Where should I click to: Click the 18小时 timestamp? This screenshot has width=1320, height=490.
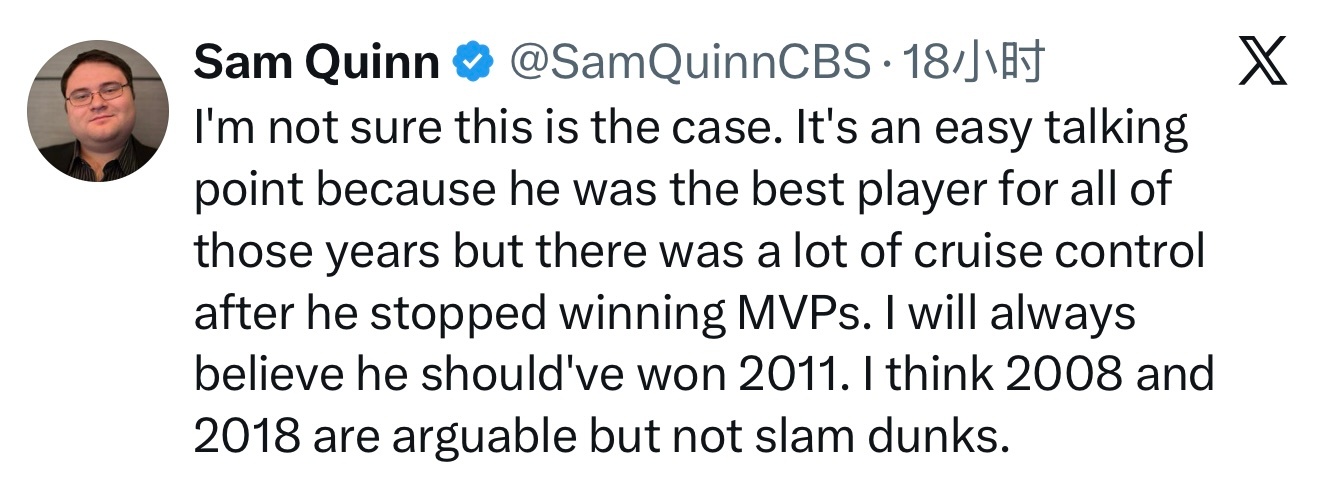pos(973,64)
